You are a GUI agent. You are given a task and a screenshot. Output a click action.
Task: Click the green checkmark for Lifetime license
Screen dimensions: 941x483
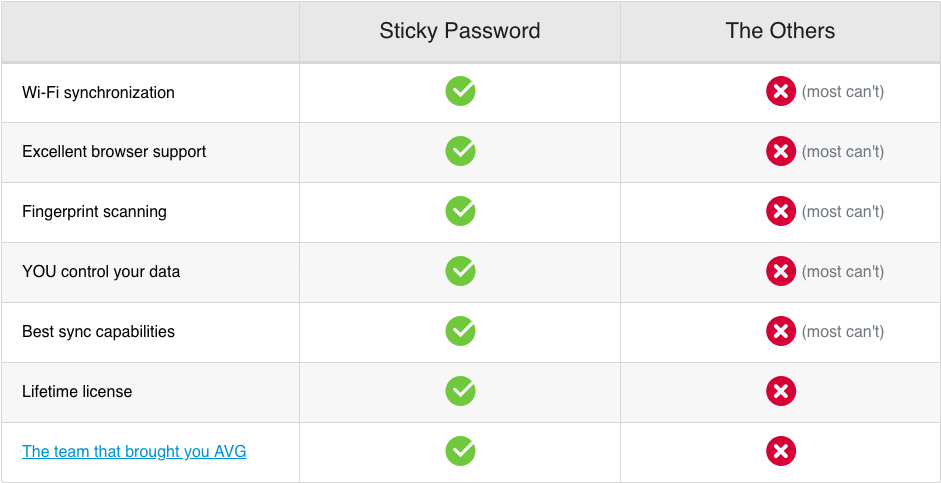click(x=460, y=392)
